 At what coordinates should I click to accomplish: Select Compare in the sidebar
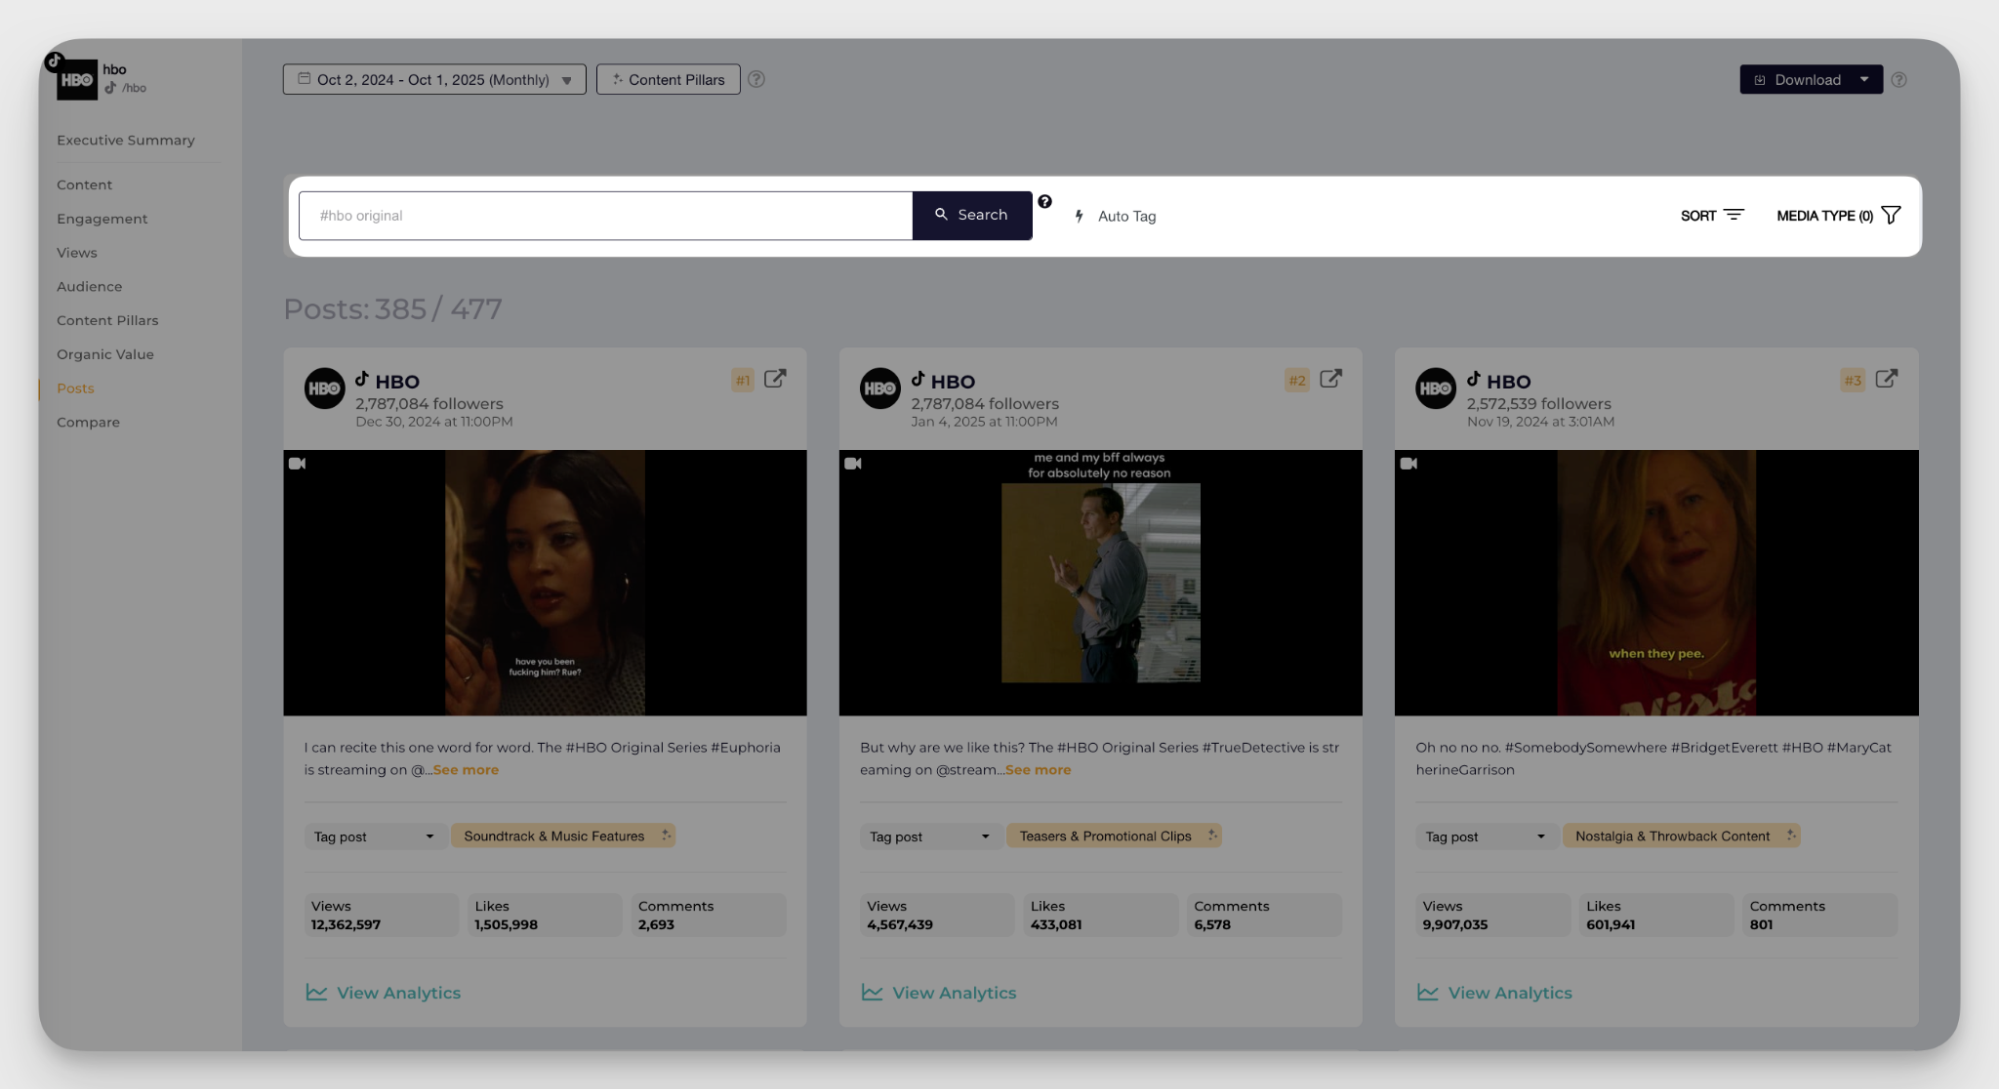point(88,422)
